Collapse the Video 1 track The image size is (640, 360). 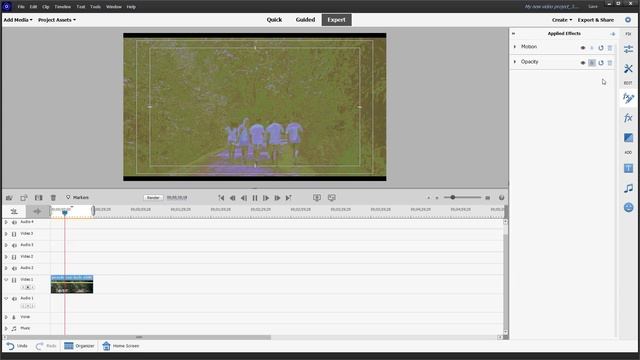6,280
